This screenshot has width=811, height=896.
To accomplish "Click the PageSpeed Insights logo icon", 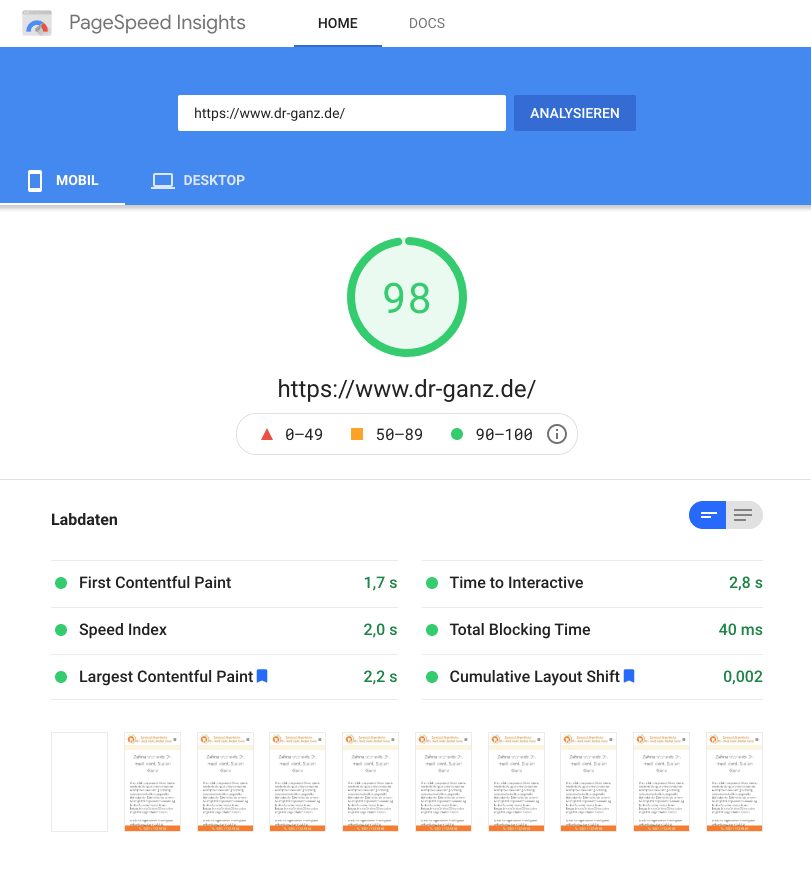I will click(x=37, y=24).
